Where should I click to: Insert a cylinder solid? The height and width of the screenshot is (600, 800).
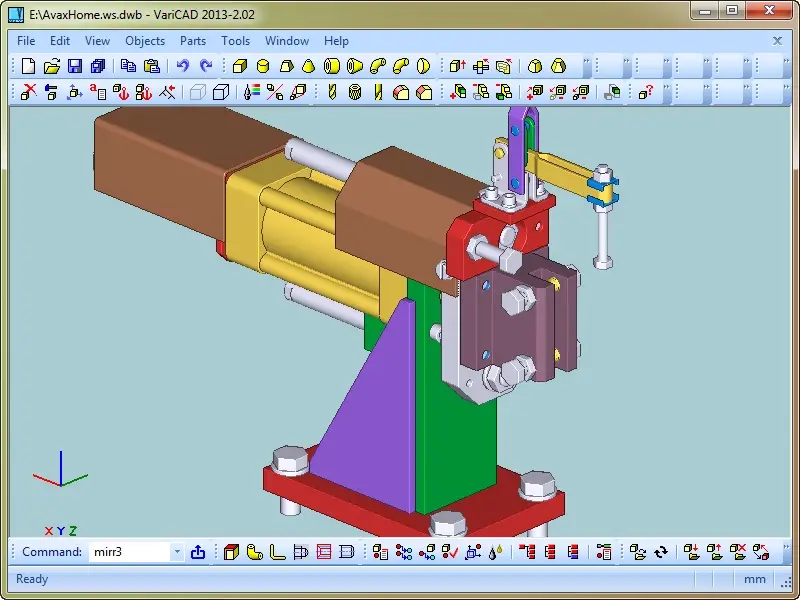(263, 66)
